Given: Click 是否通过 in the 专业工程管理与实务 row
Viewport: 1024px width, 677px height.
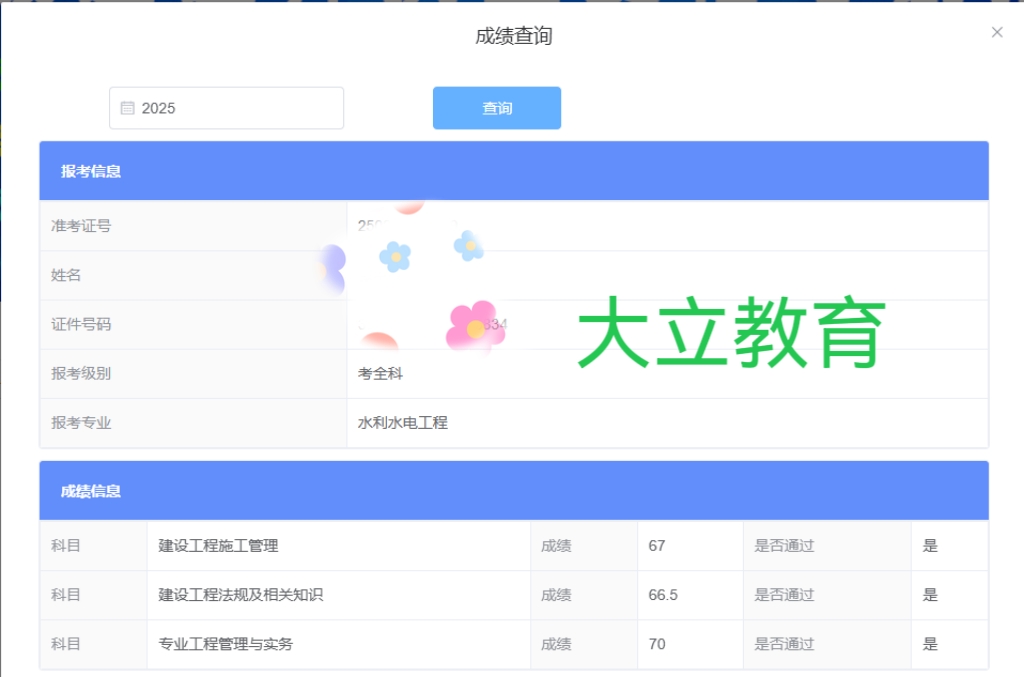Looking at the screenshot, I should click(784, 644).
